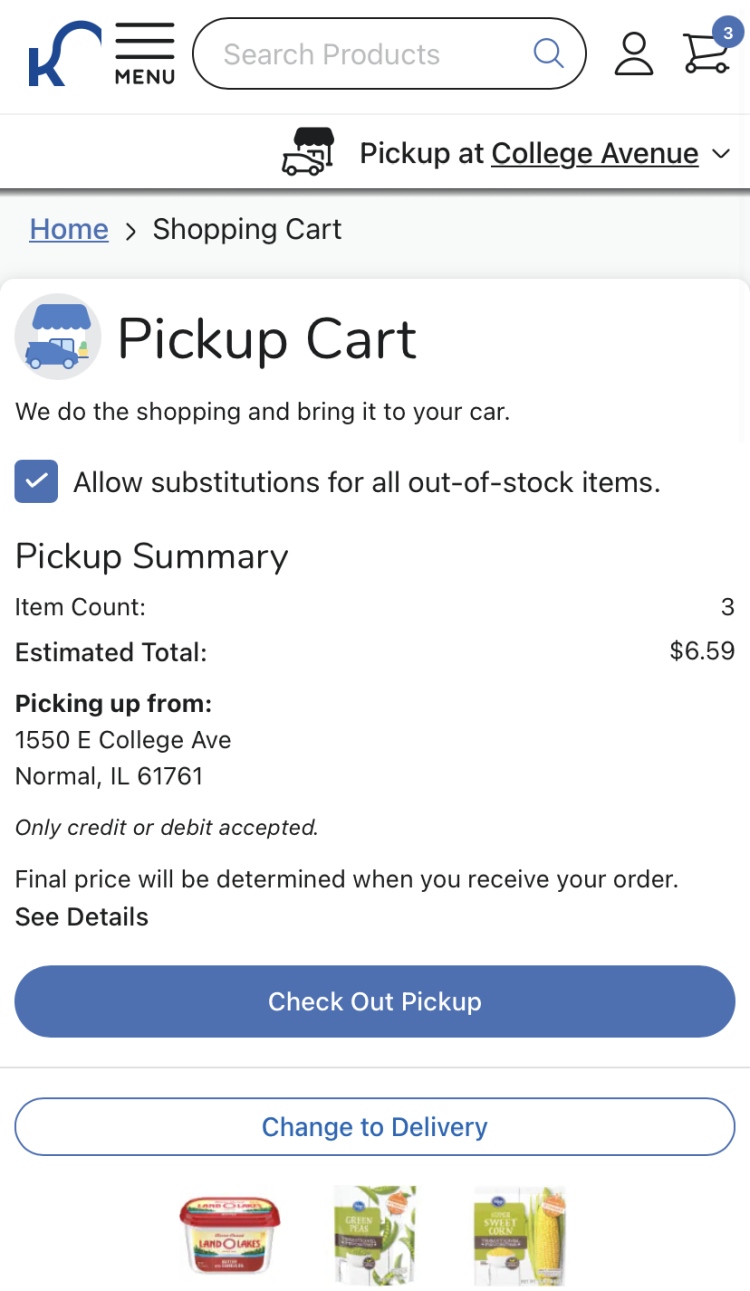
Task: Click the Pickup Cart van icon
Action: pos(58,337)
